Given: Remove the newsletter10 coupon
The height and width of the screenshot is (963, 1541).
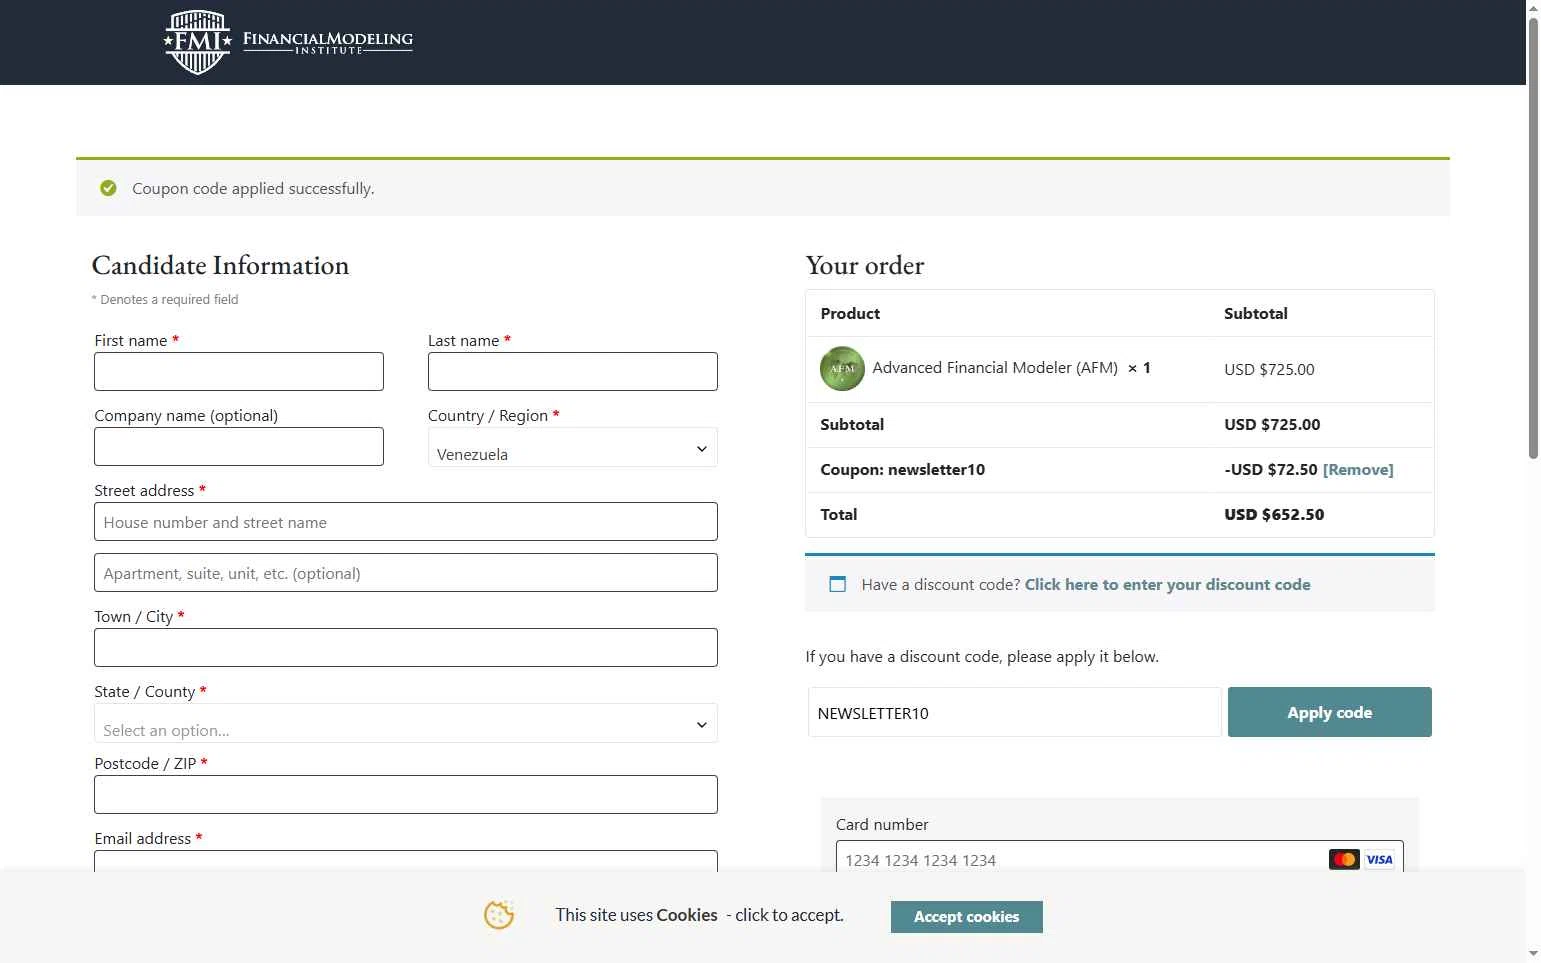Looking at the screenshot, I should pos(1357,470).
